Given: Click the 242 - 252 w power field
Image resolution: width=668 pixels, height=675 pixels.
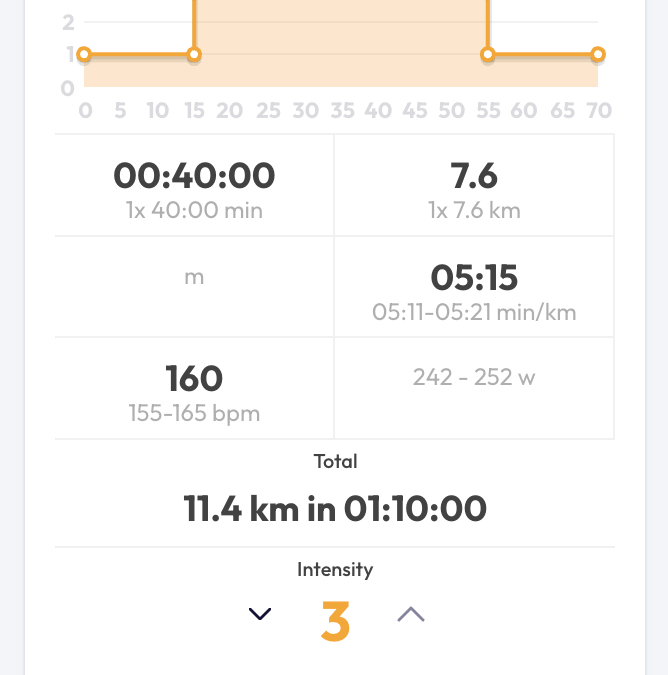Looking at the screenshot, I should tap(474, 377).
